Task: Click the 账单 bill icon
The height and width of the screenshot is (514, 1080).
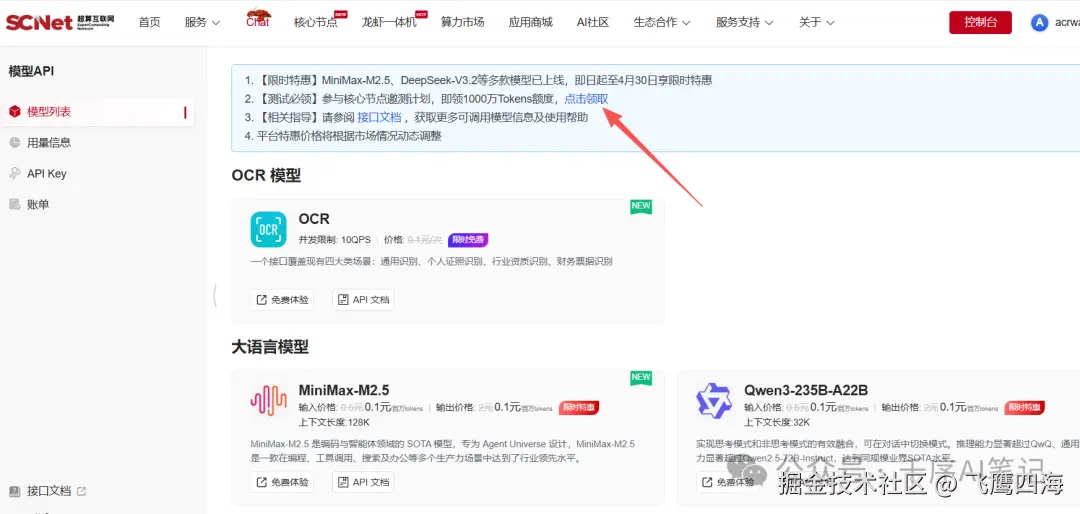Action: tap(14, 205)
